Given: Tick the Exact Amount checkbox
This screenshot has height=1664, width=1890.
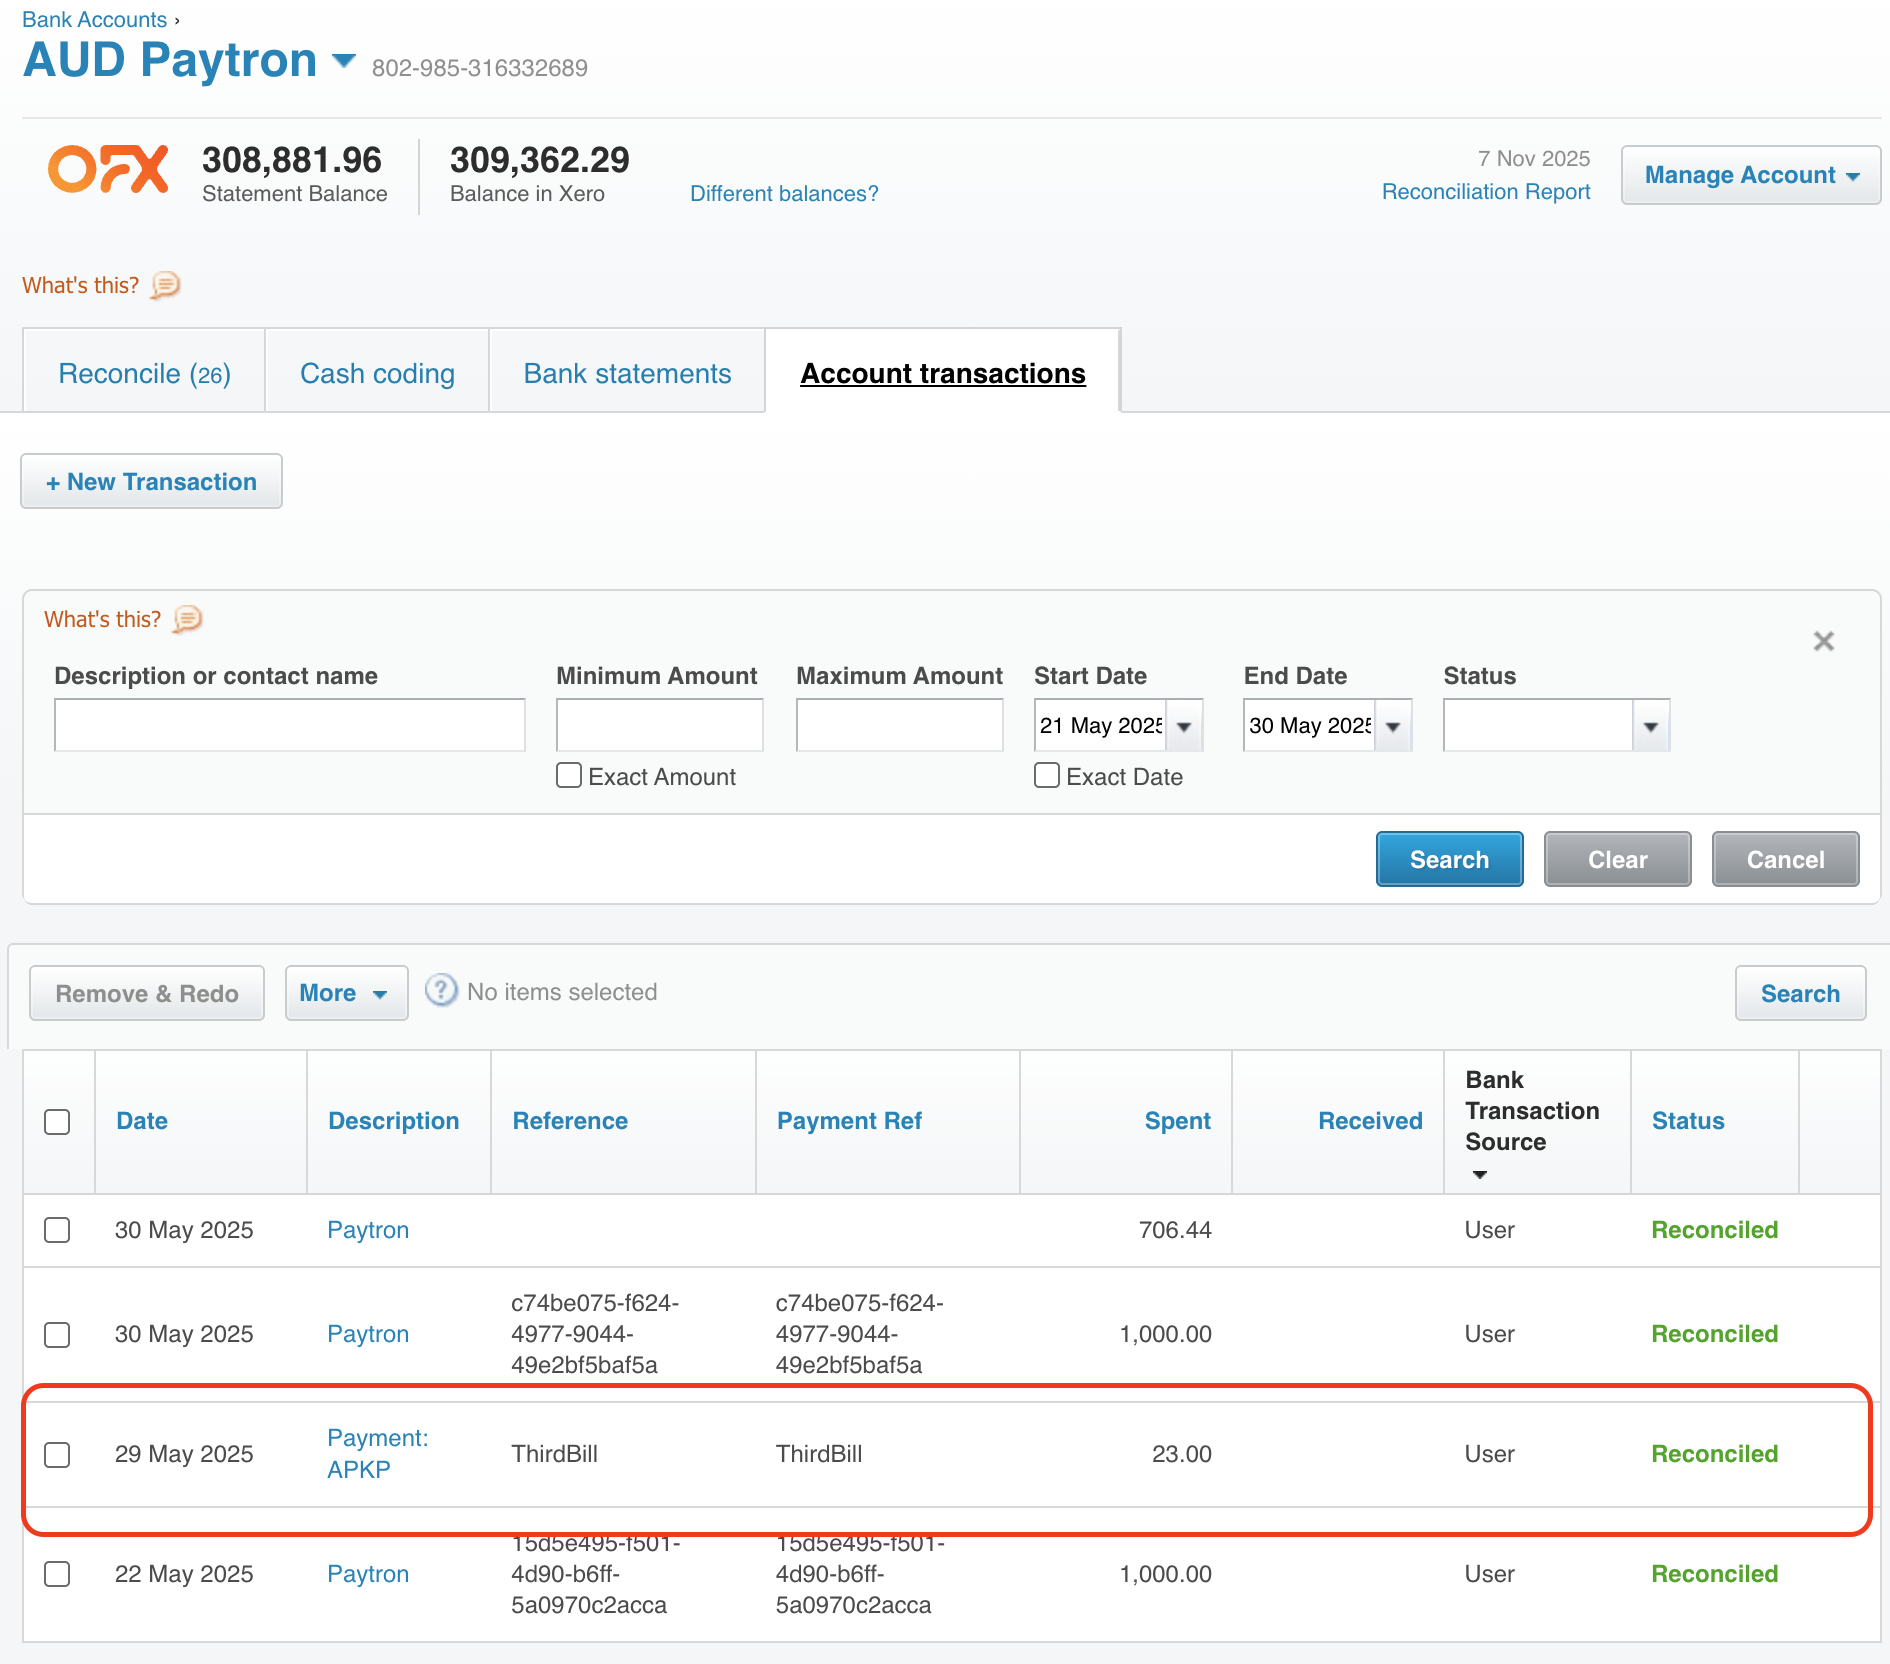Looking at the screenshot, I should [569, 776].
